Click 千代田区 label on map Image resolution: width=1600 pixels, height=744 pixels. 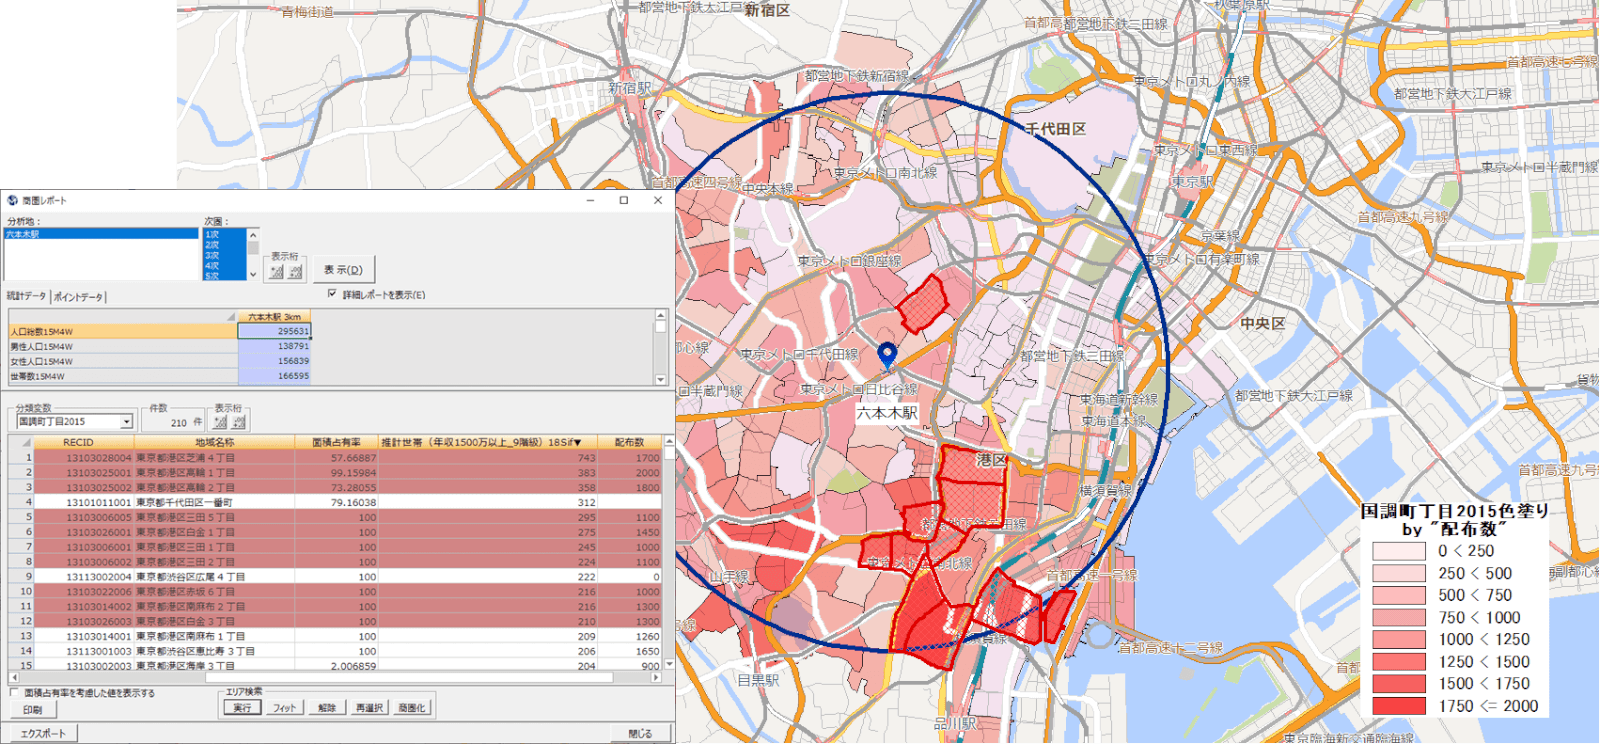click(1056, 129)
